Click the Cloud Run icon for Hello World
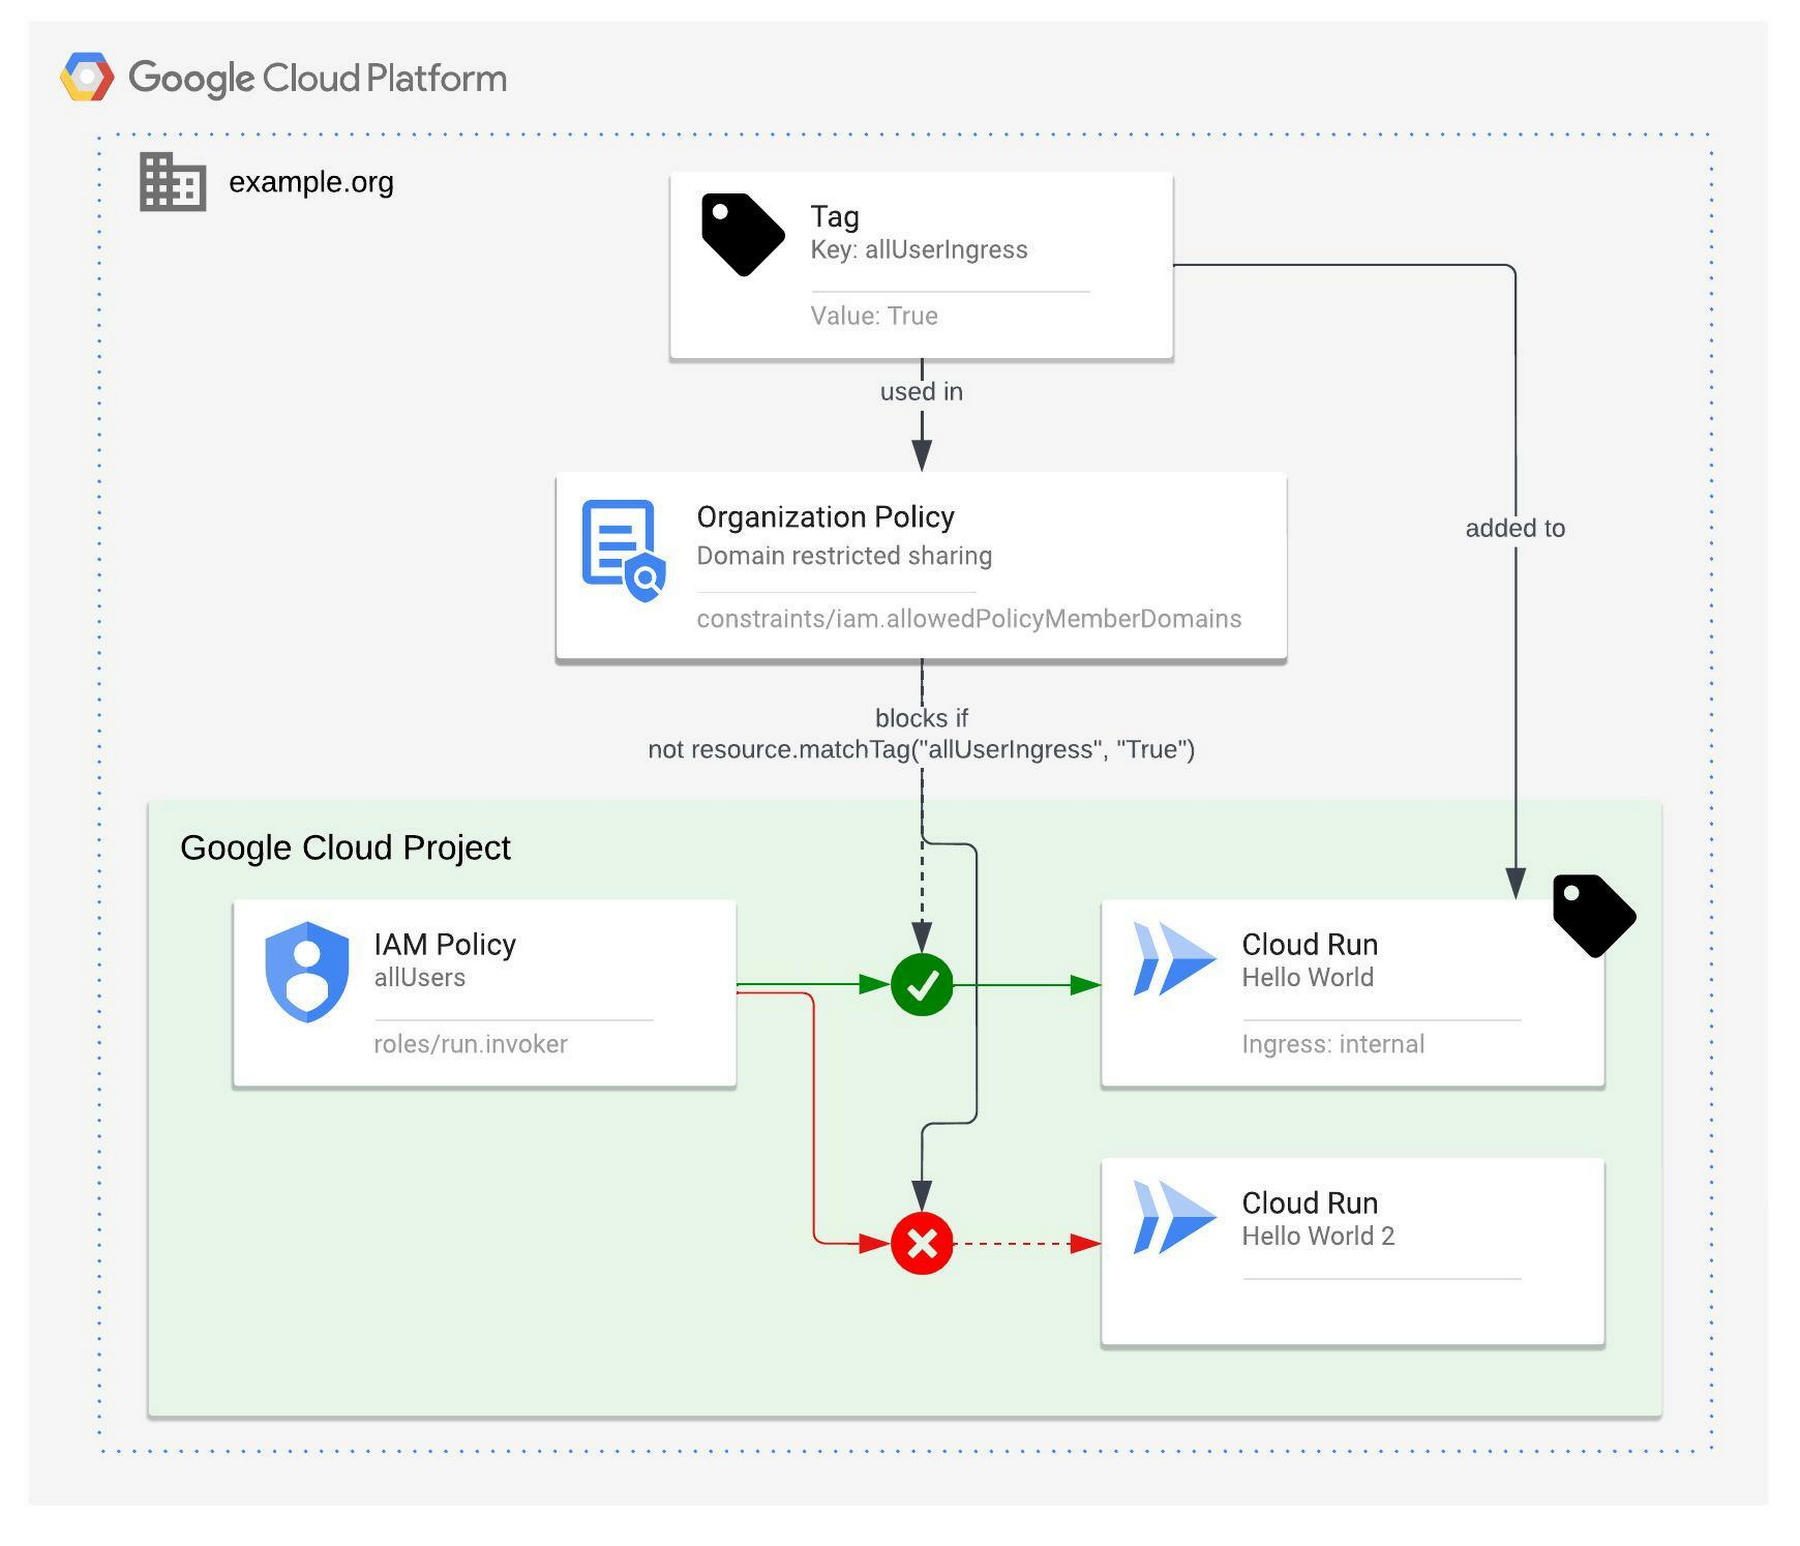The width and height of the screenshot is (1800, 1546). point(1174,960)
